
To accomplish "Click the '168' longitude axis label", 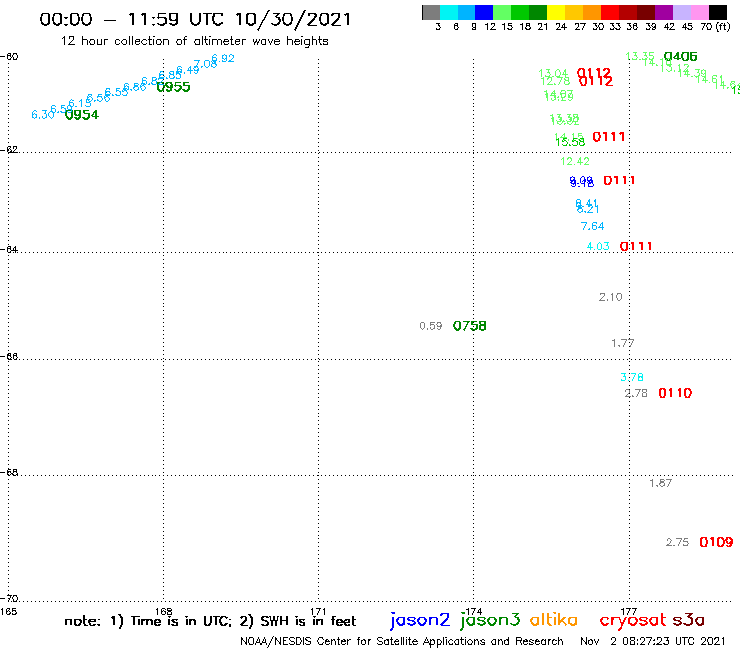I will point(163,612).
